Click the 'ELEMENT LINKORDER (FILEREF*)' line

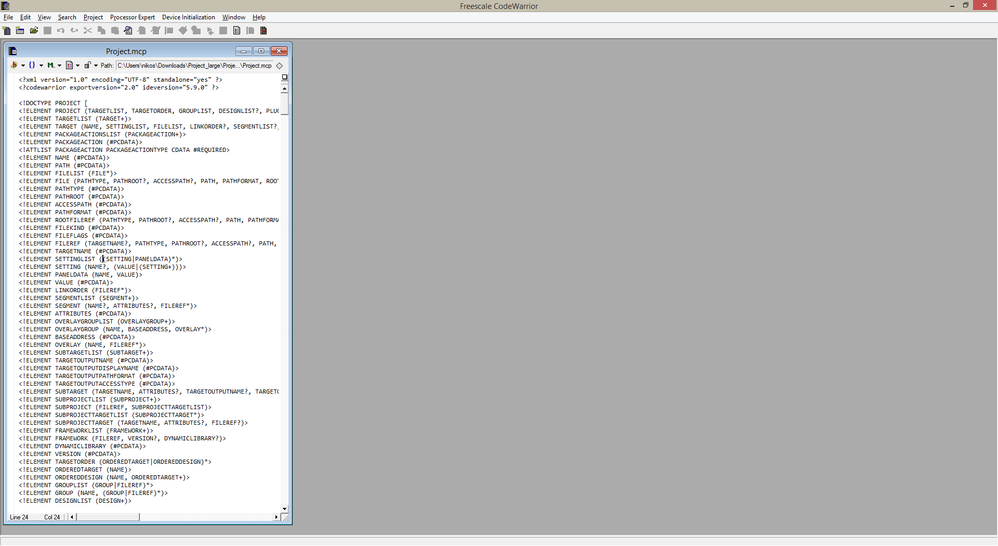coord(75,290)
